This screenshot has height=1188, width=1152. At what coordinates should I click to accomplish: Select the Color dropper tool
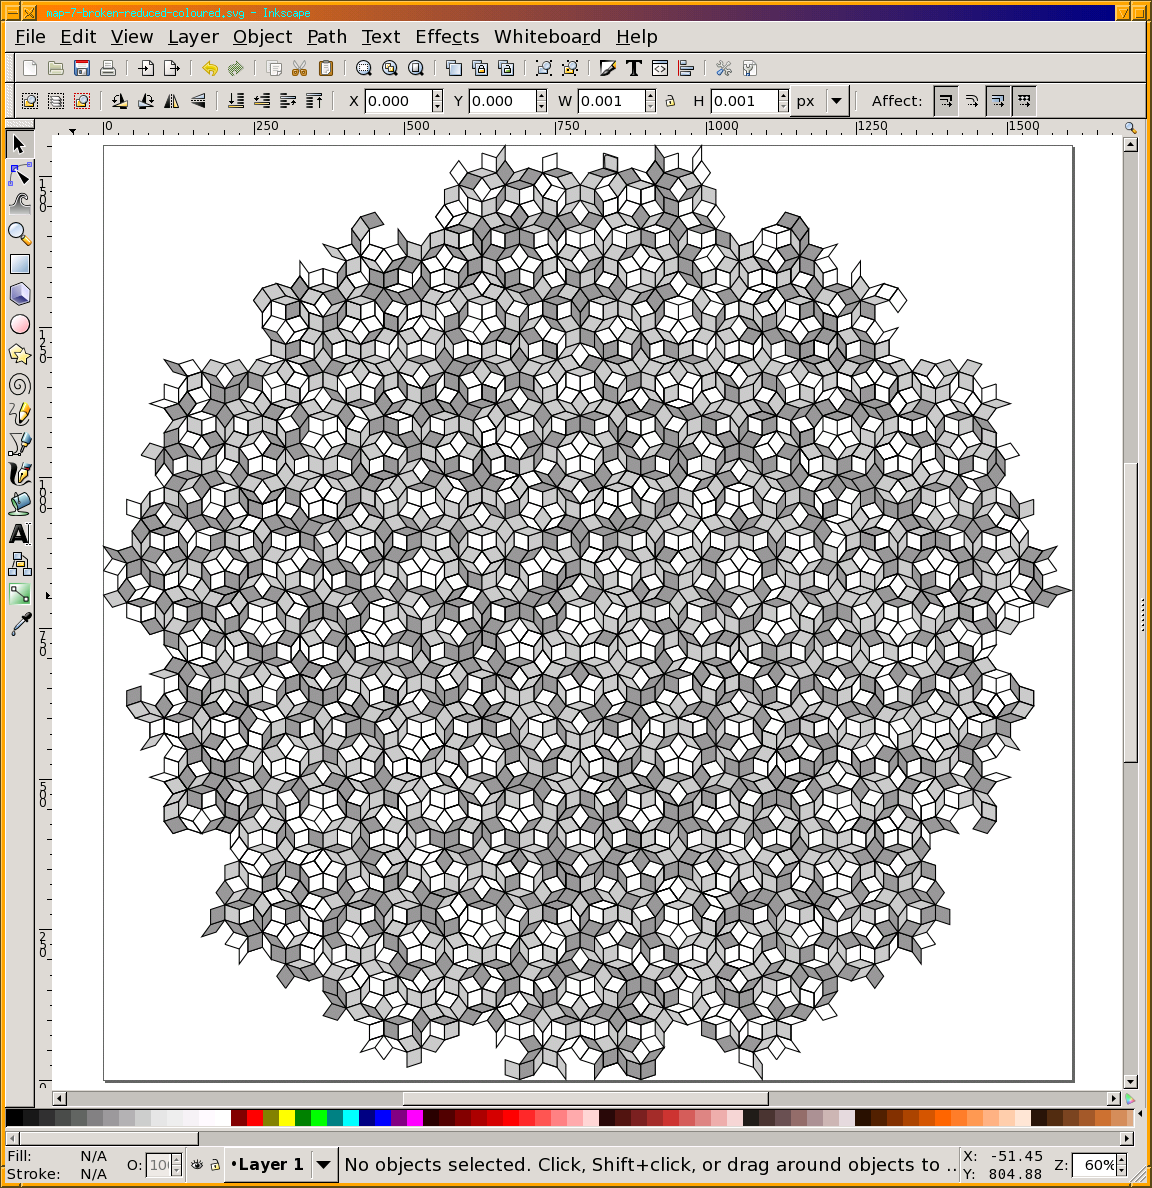(x=19, y=624)
